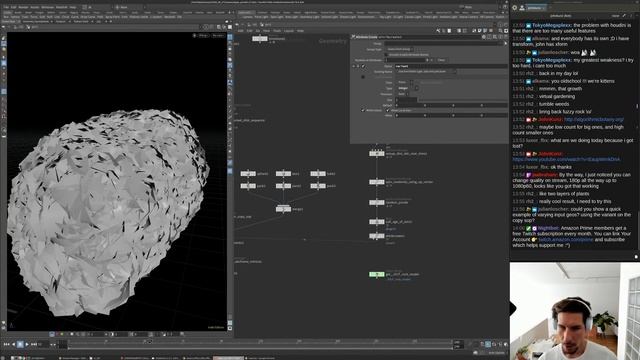Step forward one frame in the playbar
The height and width of the screenshot is (360, 640).
pyautogui.click(x=27, y=344)
